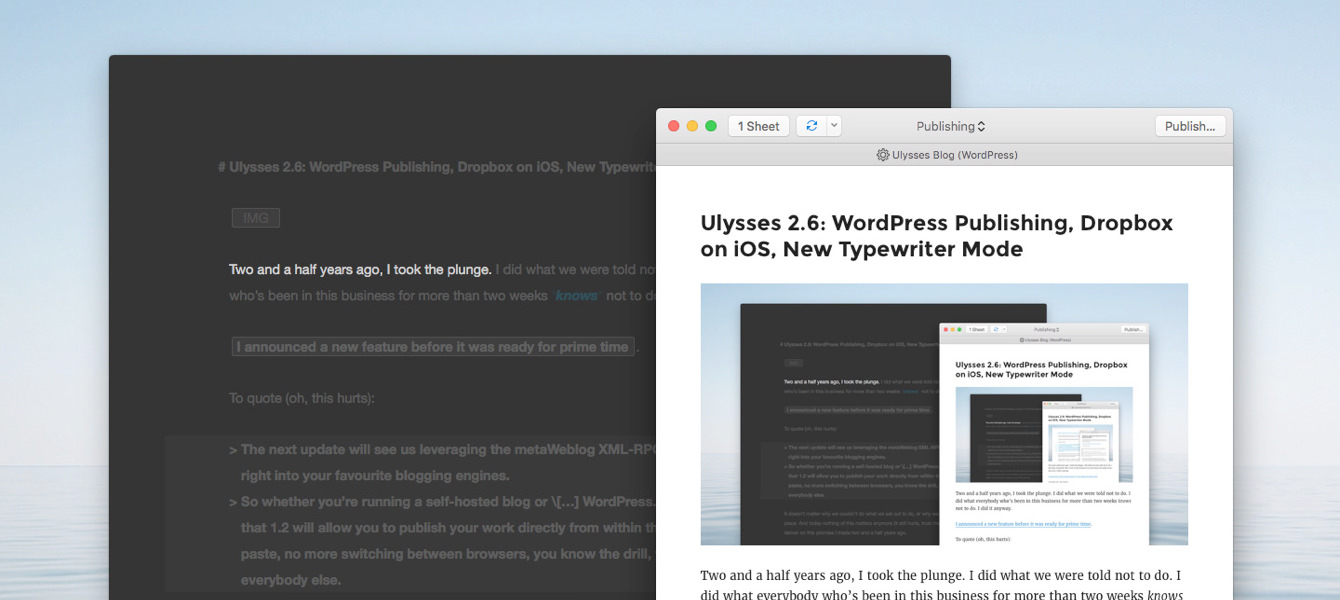Screen dimensions: 1340x600
Task: Click 'To quote (oh, this hurts):' in editor
Action: (x=302, y=398)
